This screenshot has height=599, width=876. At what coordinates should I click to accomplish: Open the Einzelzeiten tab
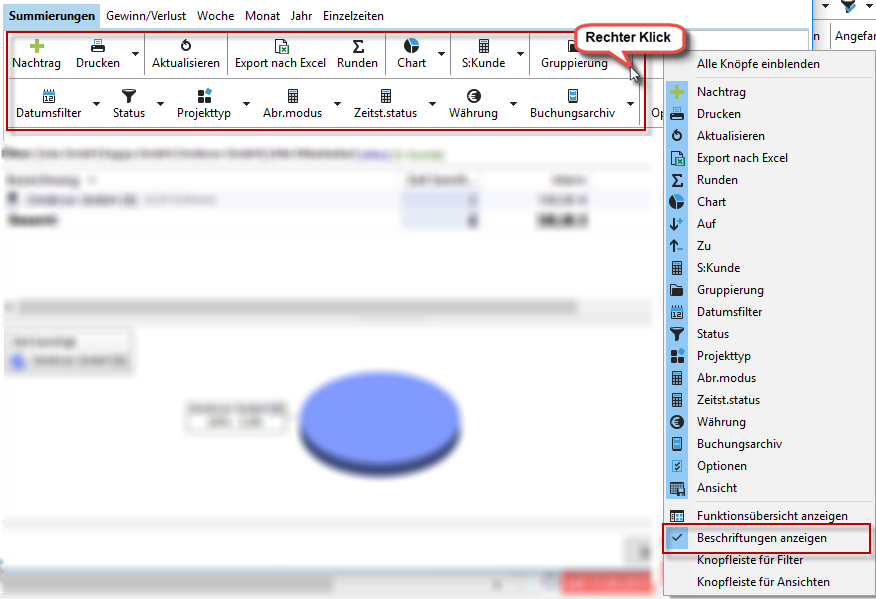[x=353, y=16]
